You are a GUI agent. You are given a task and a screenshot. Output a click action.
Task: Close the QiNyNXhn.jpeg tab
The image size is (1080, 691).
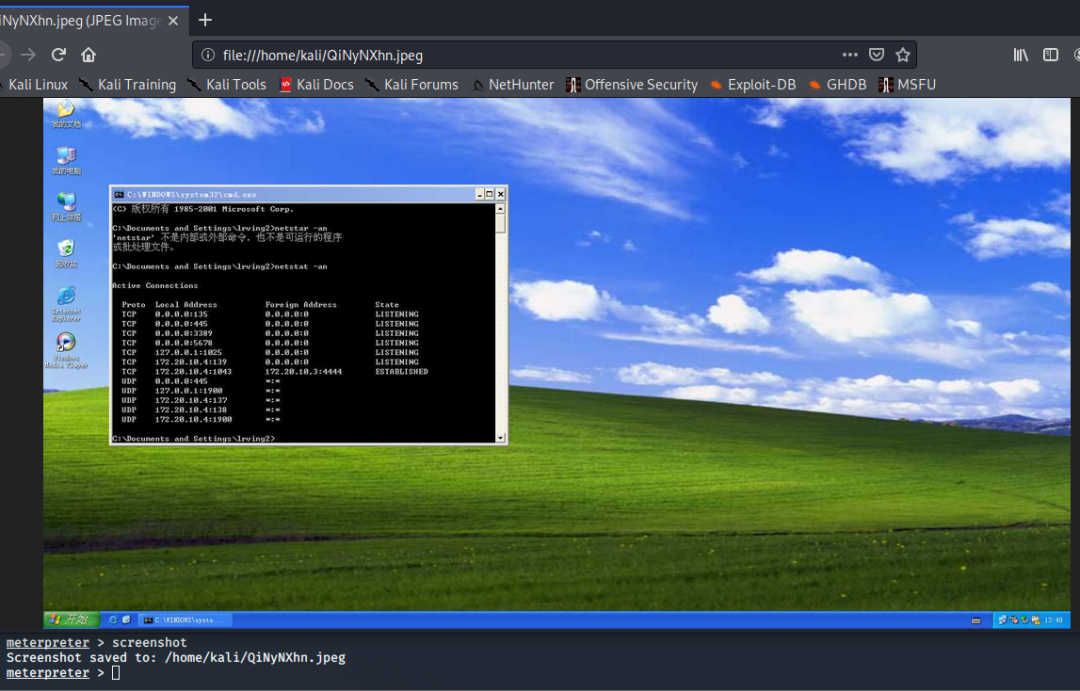point(173,21)
